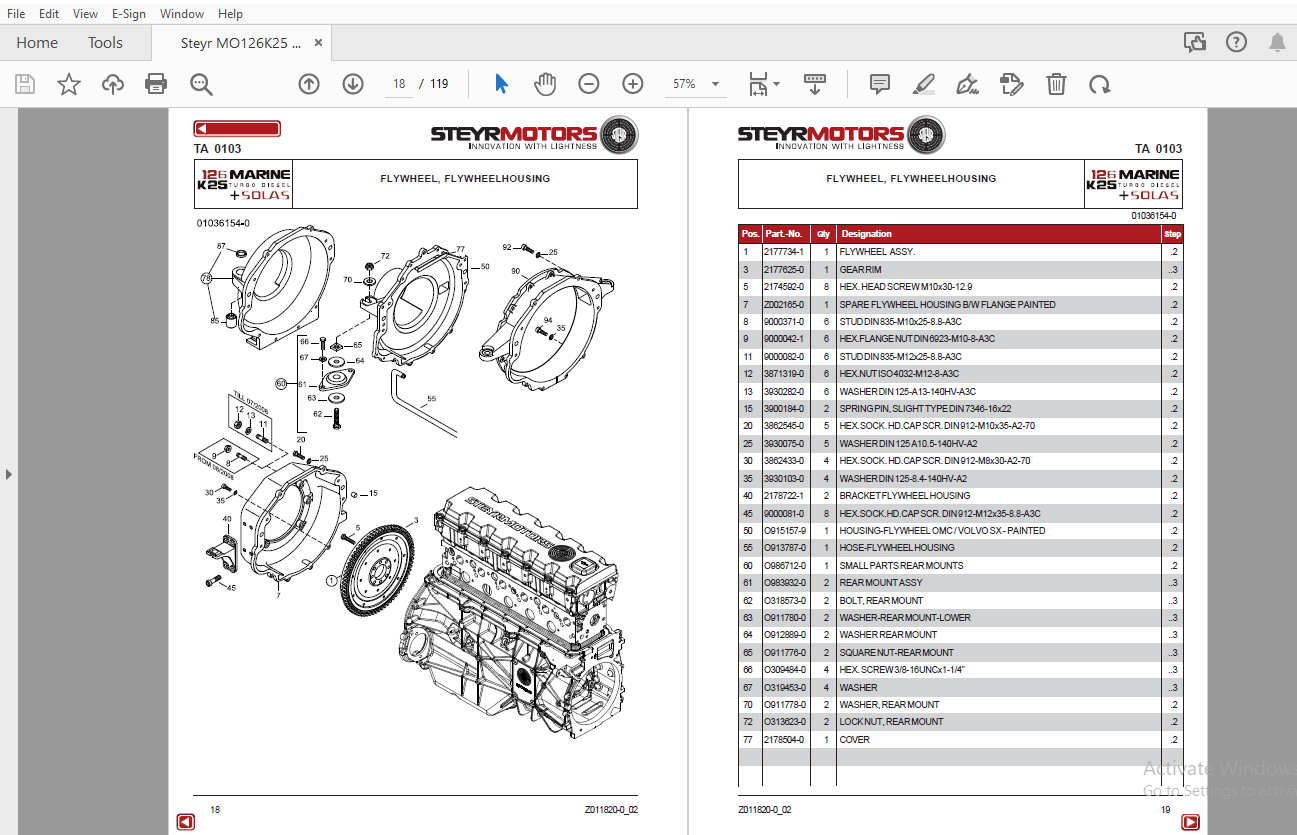This screenshot has height=835, width=1297.
Task: Click the red next page arrow at bottom right
Action: [1190, 822]
